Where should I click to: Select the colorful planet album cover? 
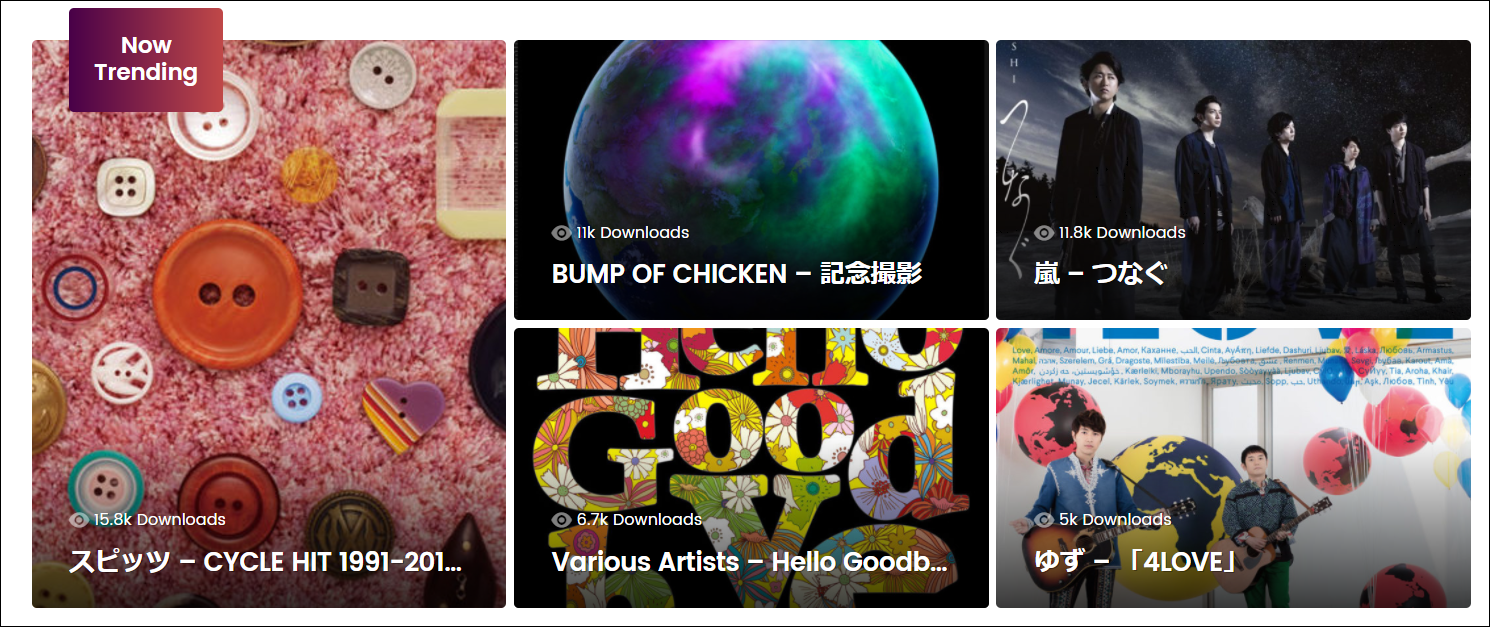751,180
